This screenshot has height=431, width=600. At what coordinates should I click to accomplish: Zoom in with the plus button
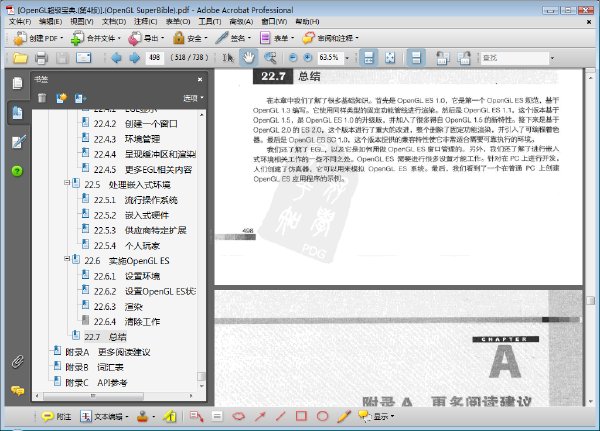pos(308,58)
